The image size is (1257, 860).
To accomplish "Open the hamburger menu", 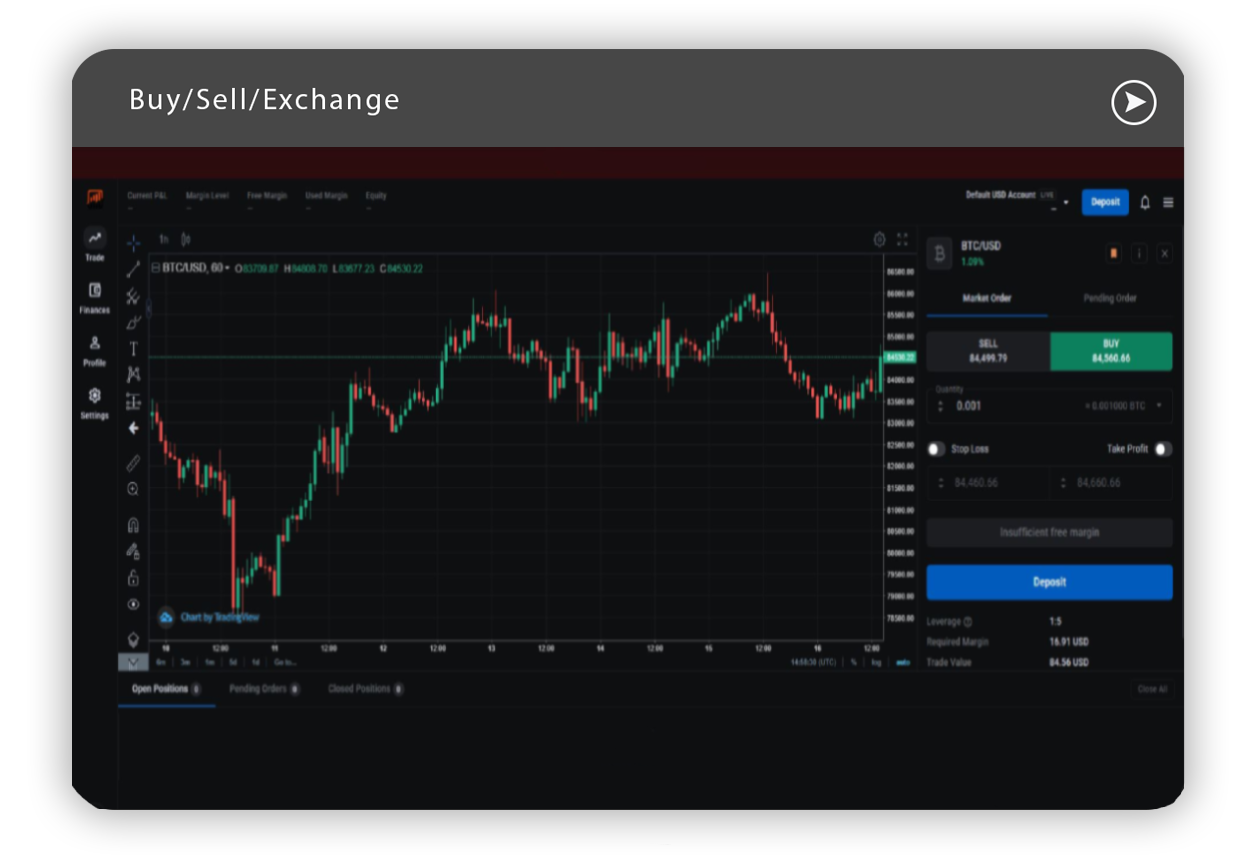I will tap(1168, 202).
